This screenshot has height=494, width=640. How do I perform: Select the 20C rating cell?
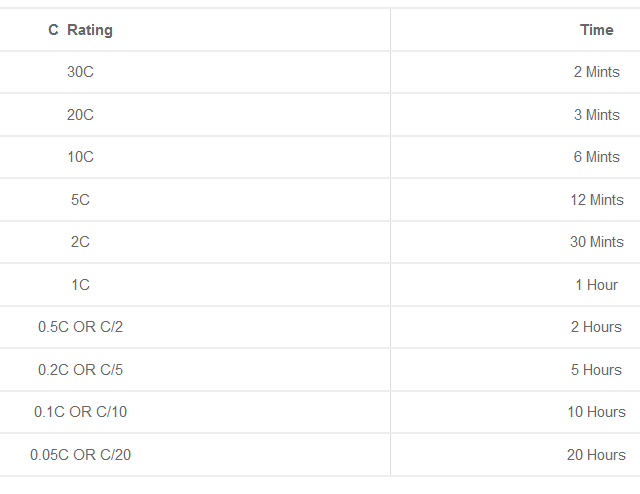click(x=80, y=115)
